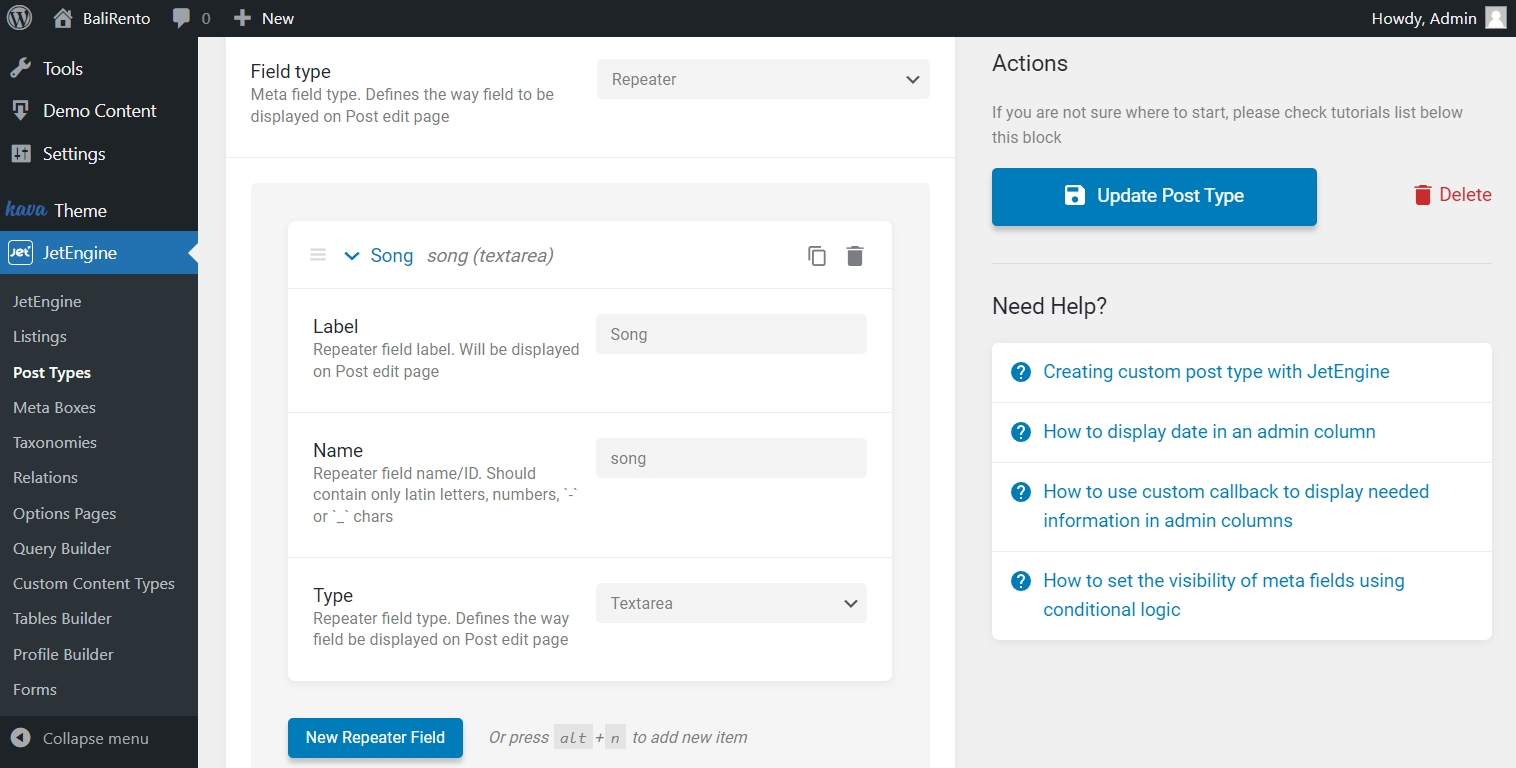The height and width of the screenshot is (768, 1516).
Task: Open the WordPress logo menu
Action: [x=20, y=18]
